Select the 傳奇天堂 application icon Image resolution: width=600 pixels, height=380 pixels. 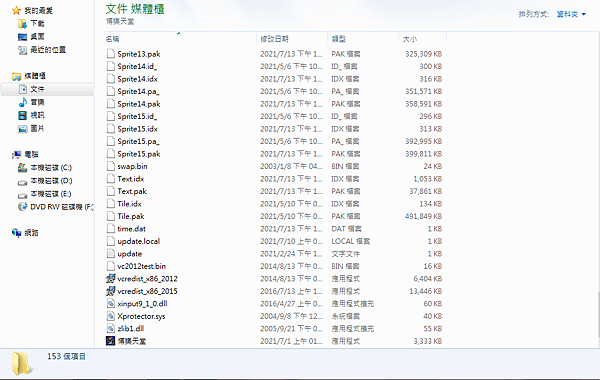coord(111,341)
